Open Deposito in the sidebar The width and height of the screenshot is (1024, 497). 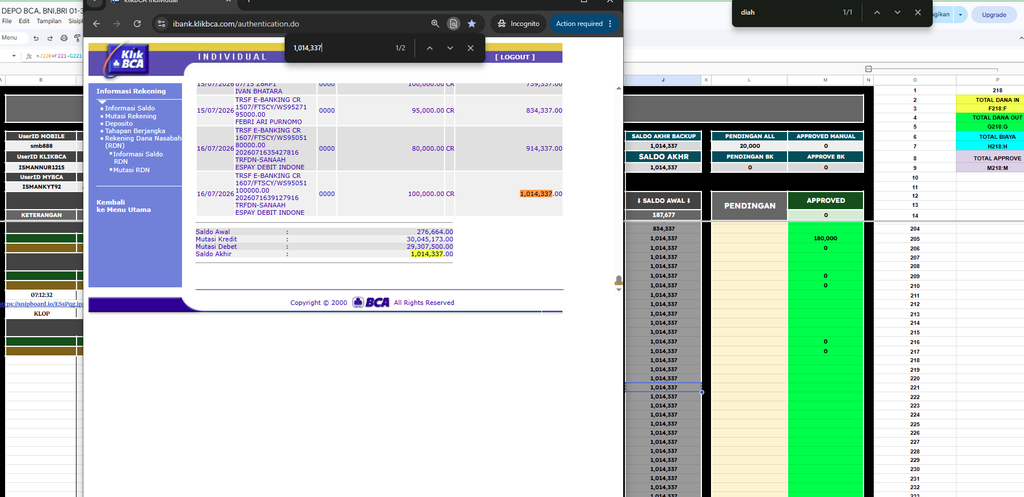pos(119,123)
